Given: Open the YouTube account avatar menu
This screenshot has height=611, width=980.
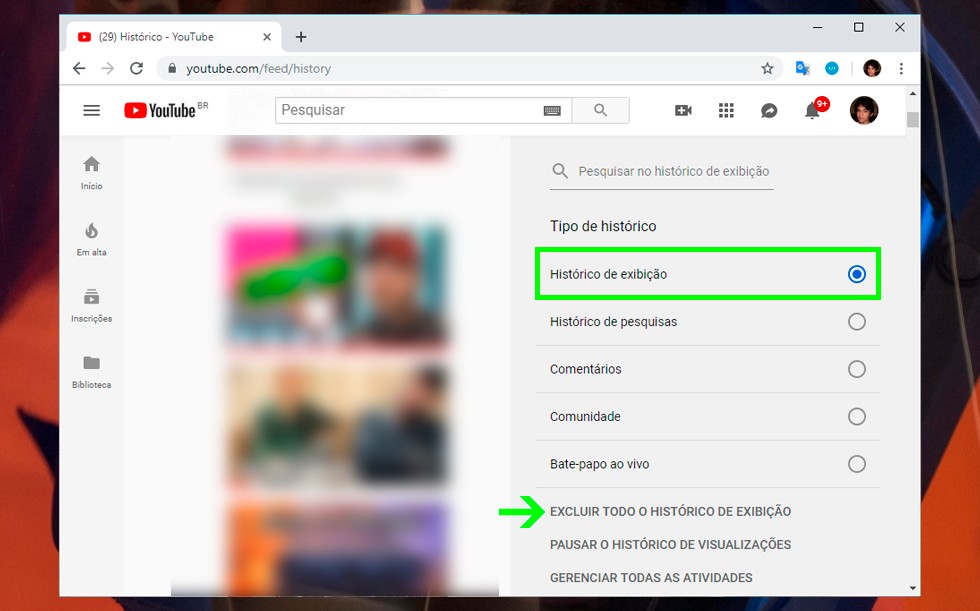Looking at the screenshot, I should [864, 111].
